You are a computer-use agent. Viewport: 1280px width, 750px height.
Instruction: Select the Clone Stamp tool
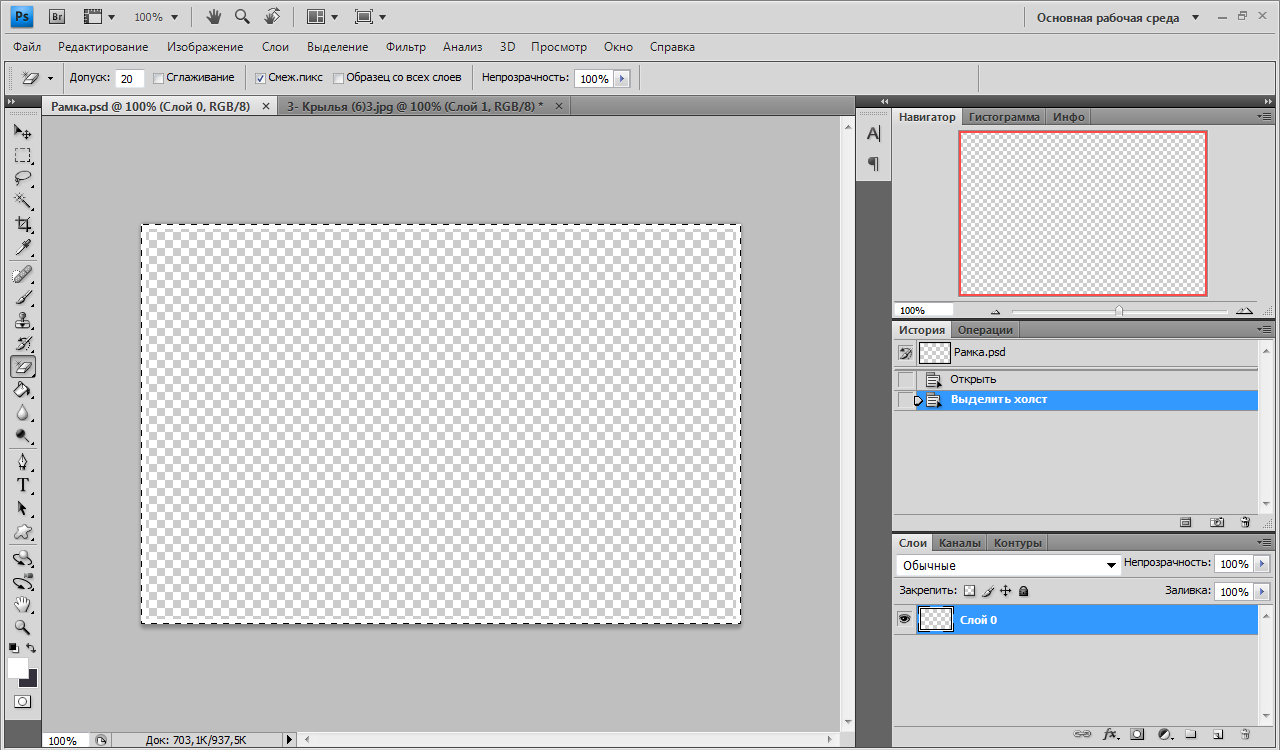coord(22,321)
